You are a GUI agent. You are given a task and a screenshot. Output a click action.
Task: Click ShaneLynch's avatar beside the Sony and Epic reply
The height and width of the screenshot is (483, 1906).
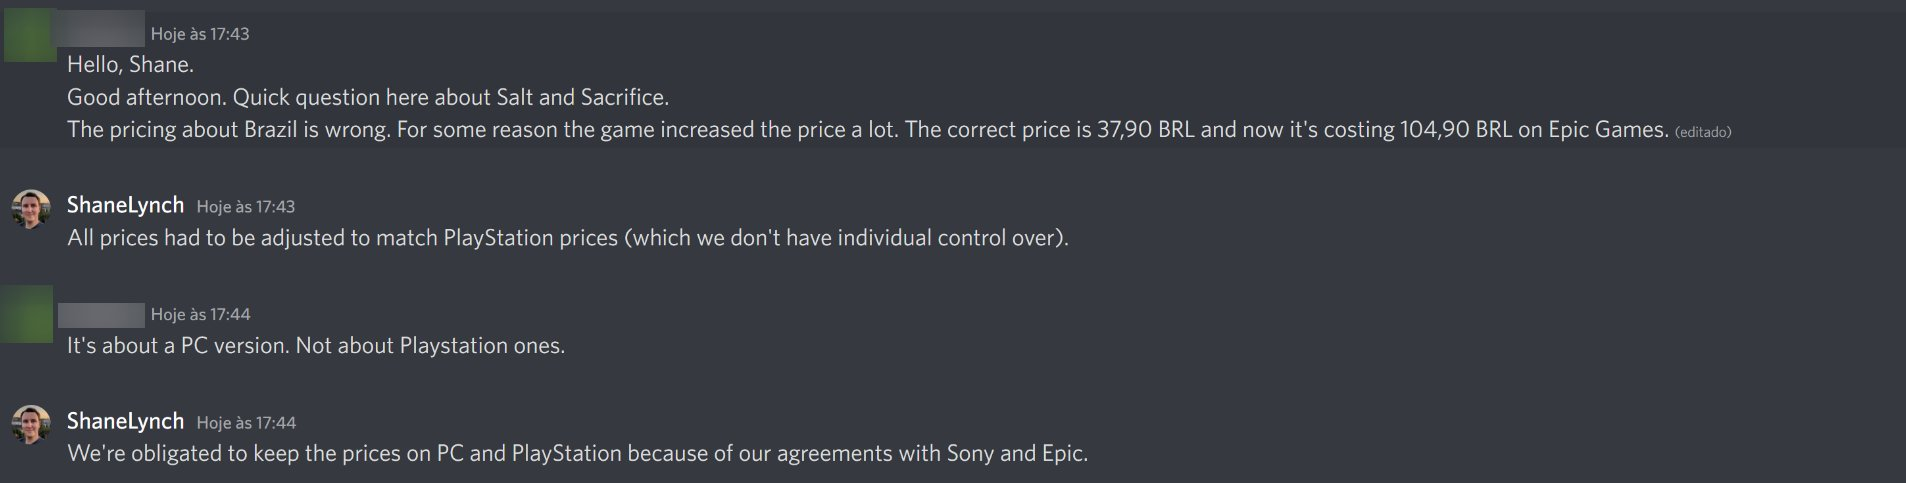[x=30, y=425]
